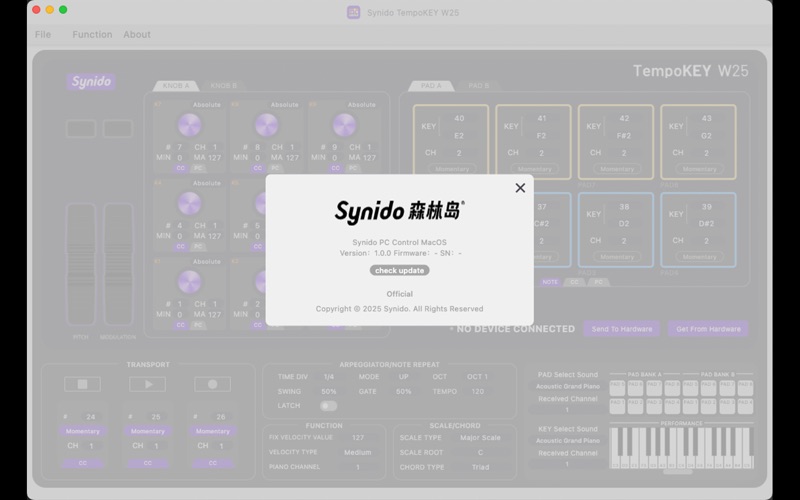Click the purple Synido logo badge
Viewport: 800px width, 500px height.
(x=91, y=82)
